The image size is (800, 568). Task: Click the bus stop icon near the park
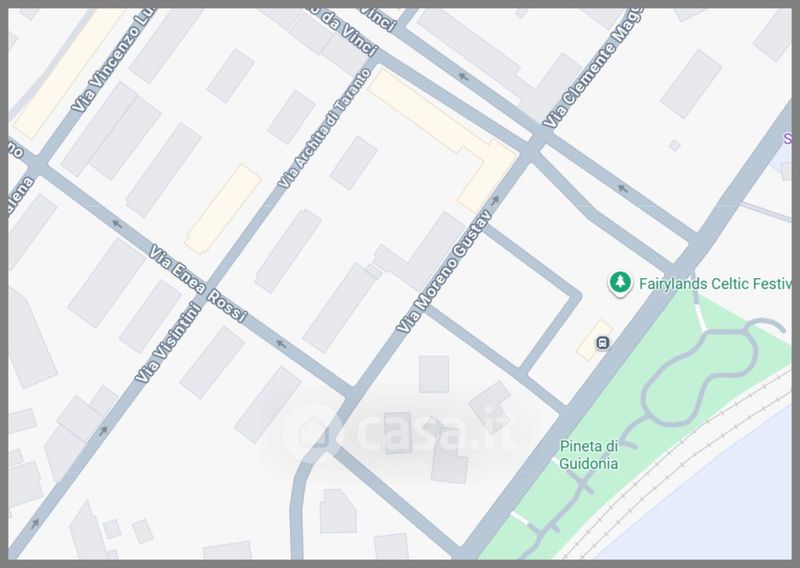point(603,342)
